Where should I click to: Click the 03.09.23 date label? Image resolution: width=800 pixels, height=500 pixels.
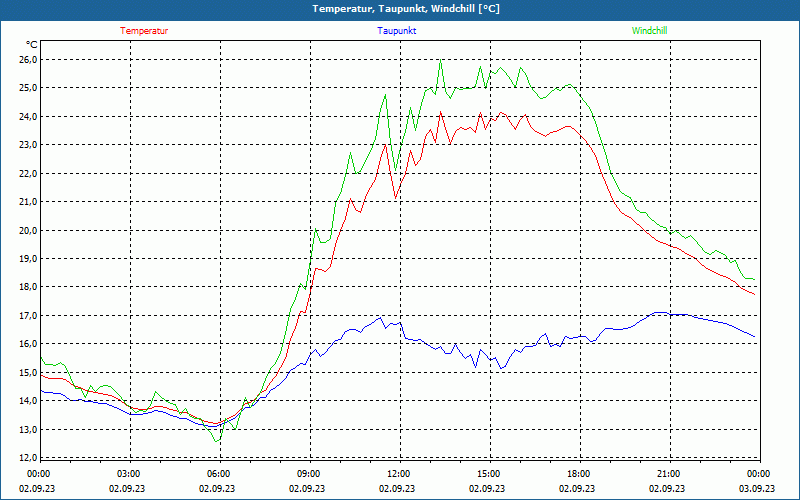tap(757, 488)
